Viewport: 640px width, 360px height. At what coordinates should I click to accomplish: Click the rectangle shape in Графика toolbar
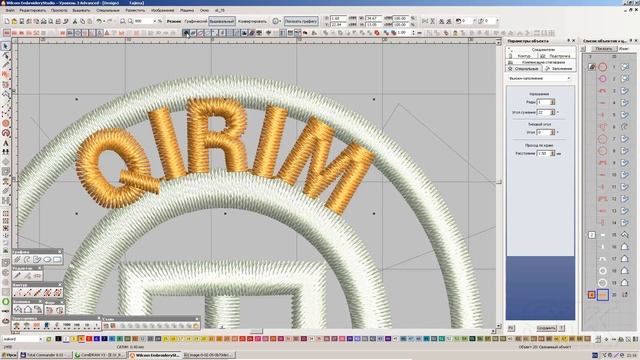pos(57,259)
